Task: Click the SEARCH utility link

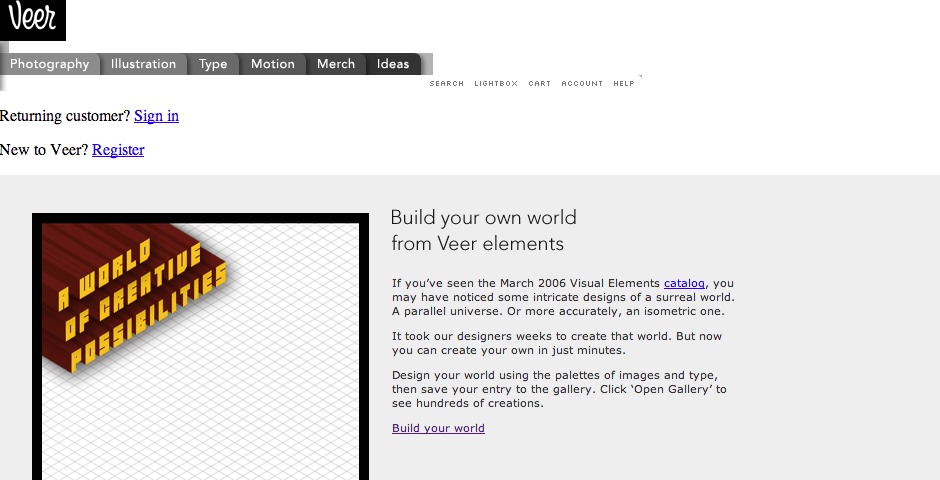Action: (x=447, y=83)
